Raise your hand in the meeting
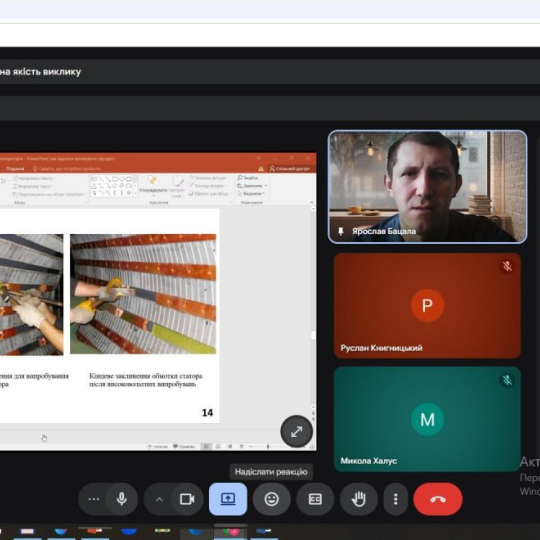This screenshot has width=540, height=540. pyautogui.click(x=359, y=499)
